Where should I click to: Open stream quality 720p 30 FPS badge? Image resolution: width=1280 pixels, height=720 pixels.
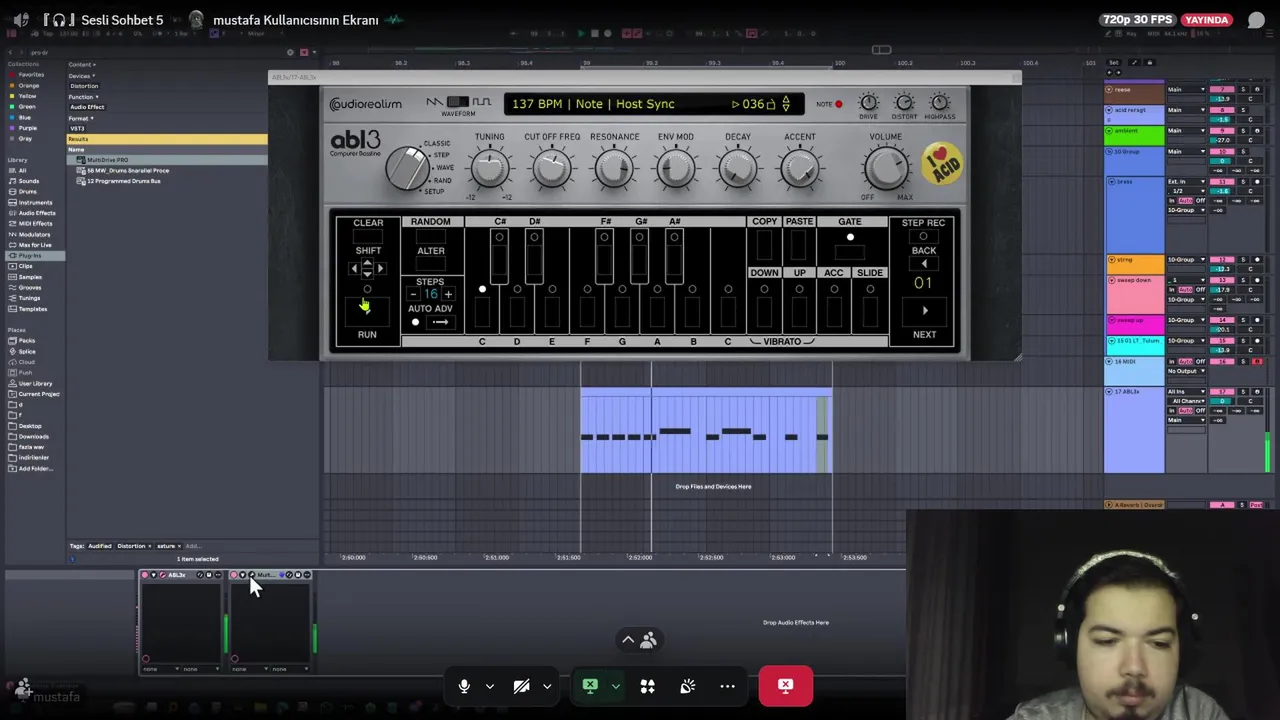pyautogui.click(x=1138, y=20)
